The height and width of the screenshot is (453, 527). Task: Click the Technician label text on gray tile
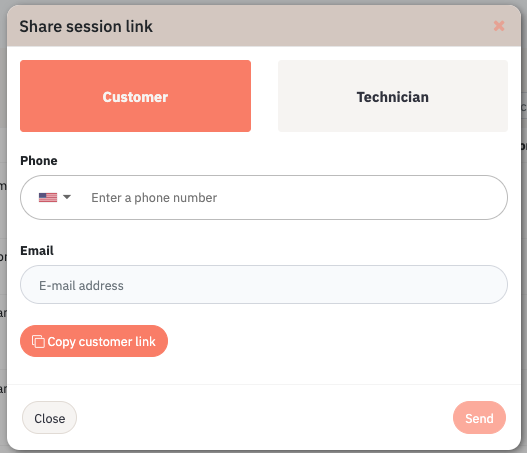pos(393,97)
